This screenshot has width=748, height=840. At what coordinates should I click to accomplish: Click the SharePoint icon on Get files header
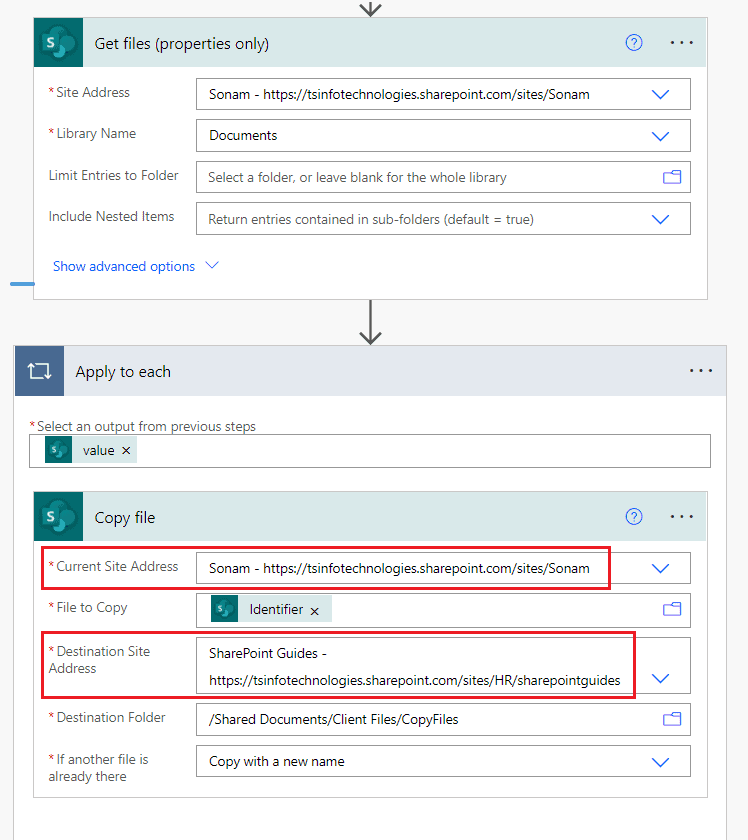(58, 42)
